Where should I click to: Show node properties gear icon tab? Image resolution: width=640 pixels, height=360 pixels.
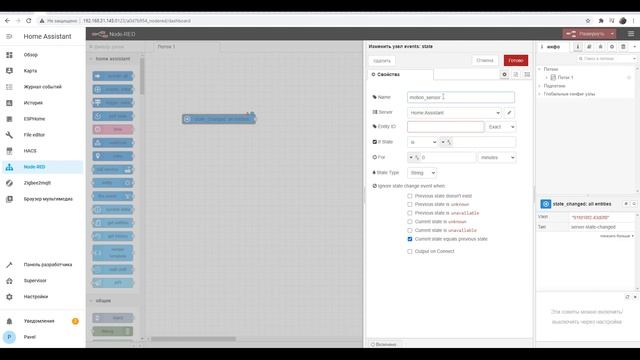coord(504,74)
